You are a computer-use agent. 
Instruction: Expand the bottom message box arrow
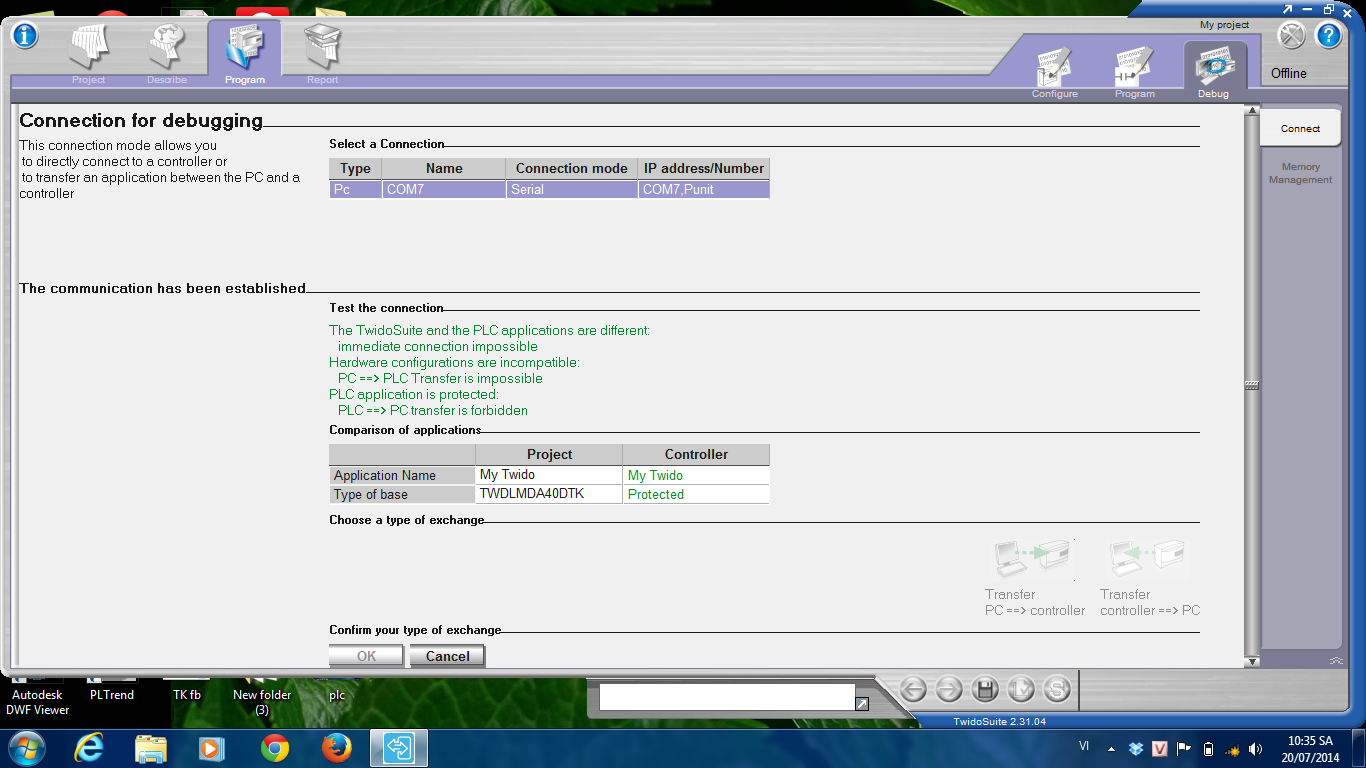(x=862, y=704)
